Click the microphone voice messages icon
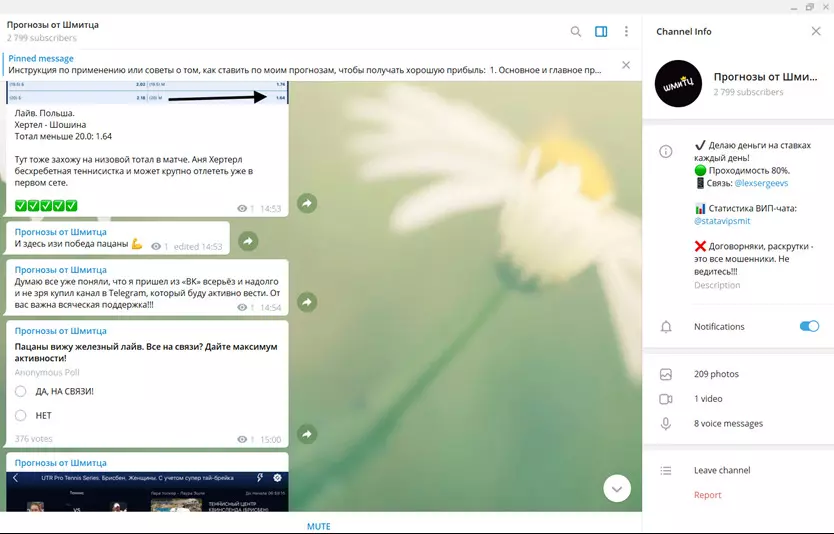The height and width of the screenshot is (534, 834). tap(665, 423)
